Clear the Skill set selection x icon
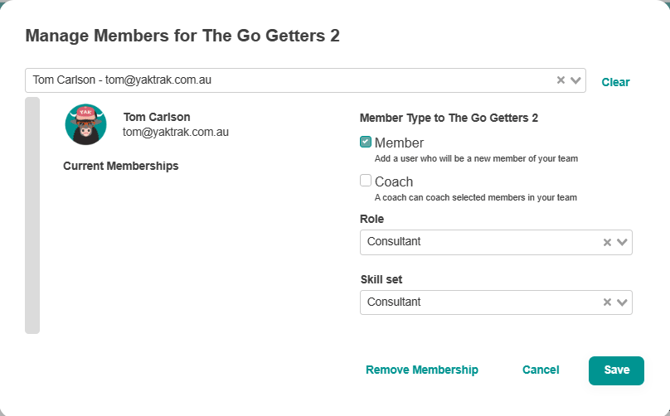This screenshot has height=416, width=670. (607, 302)
